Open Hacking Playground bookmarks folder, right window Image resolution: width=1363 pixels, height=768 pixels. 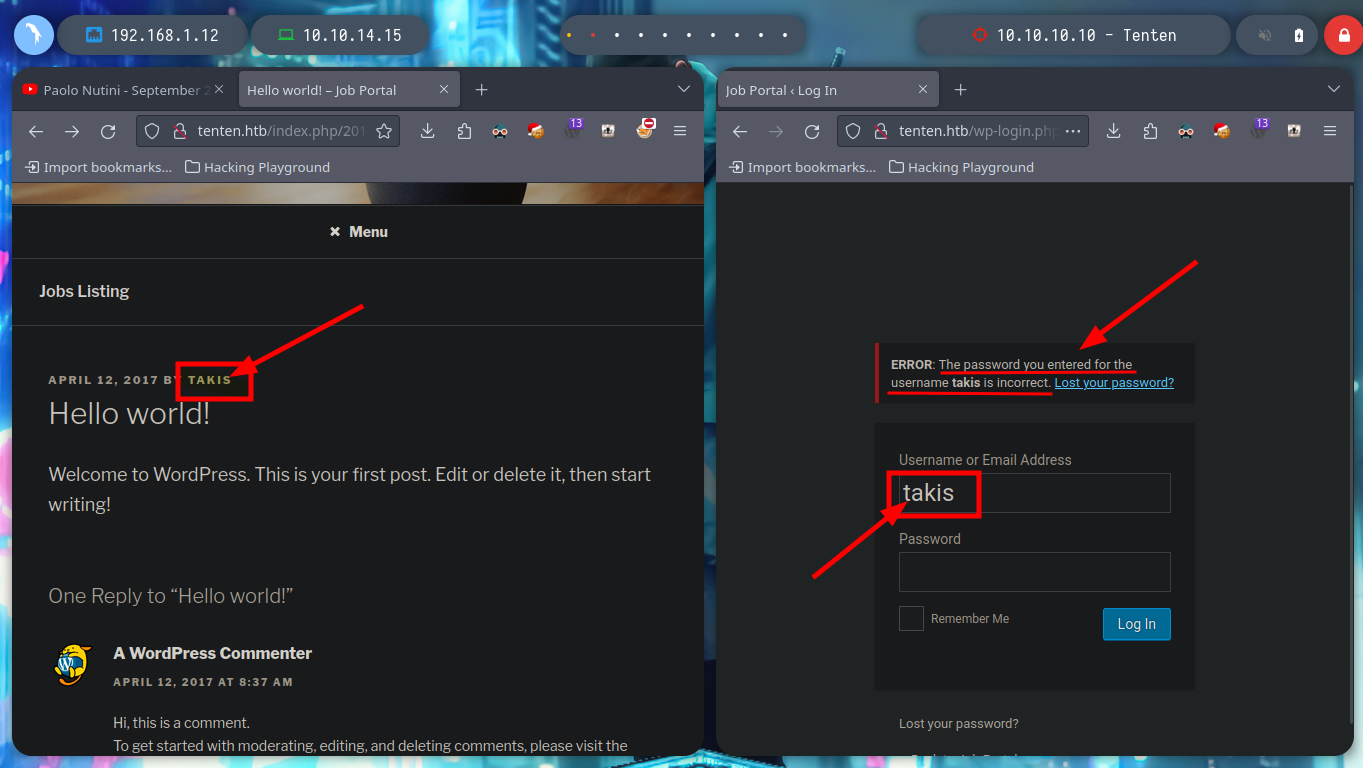click(x=962, y=167)
